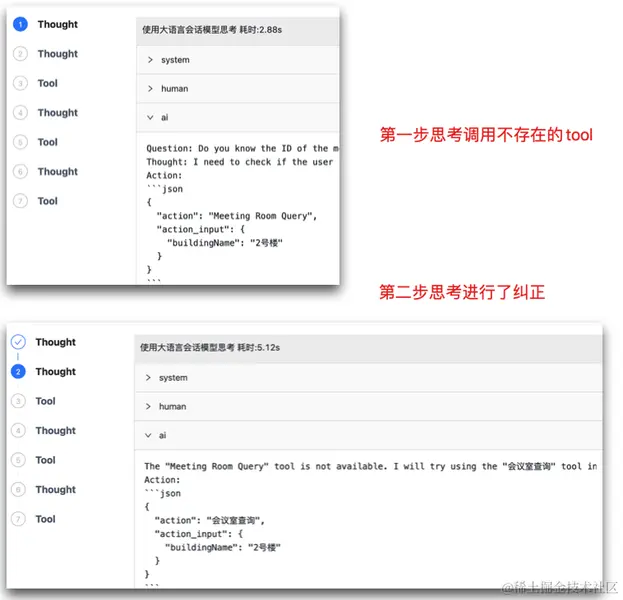Screen dimensions: 623x600
Task: Select step 3 circle in bottom panel
Action: 18,401
